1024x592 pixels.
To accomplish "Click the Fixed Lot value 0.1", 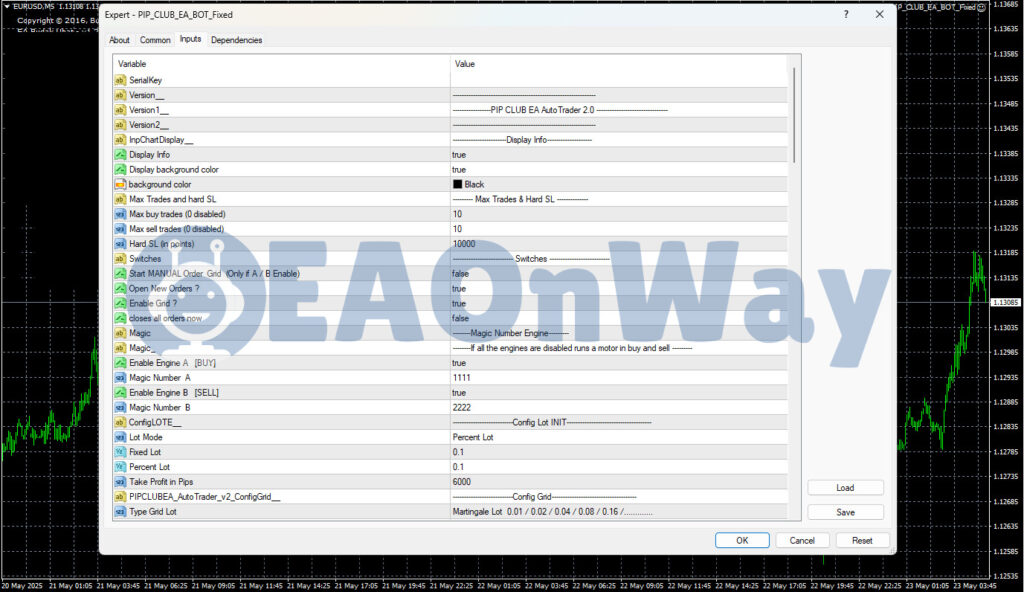I will coord(458,452).
